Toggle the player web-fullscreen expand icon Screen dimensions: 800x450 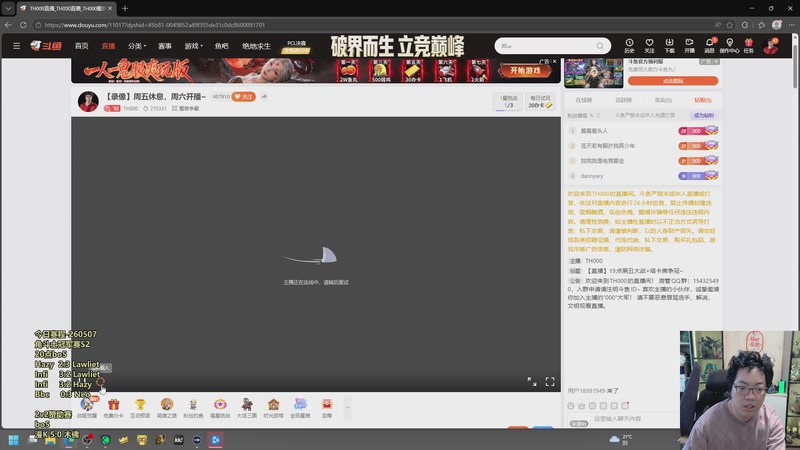point(532,382)
